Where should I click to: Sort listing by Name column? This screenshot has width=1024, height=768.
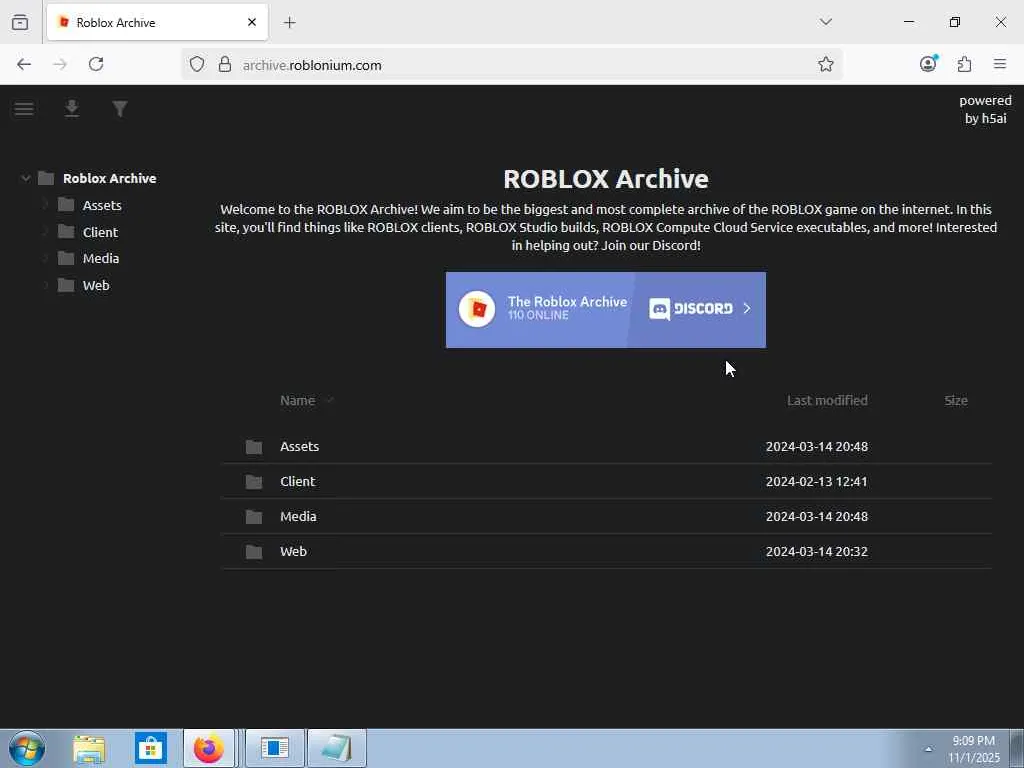297,400
